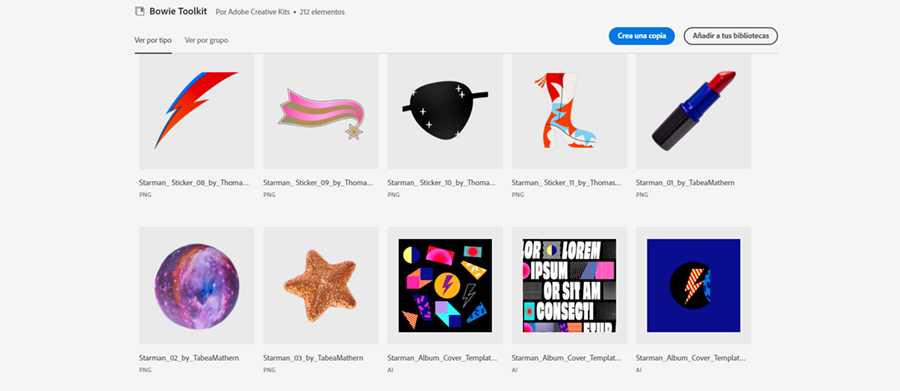Open the red lightning bolt sticker thumbnail
The width and height of the screenshot is (900, 391).
point(197,111)
